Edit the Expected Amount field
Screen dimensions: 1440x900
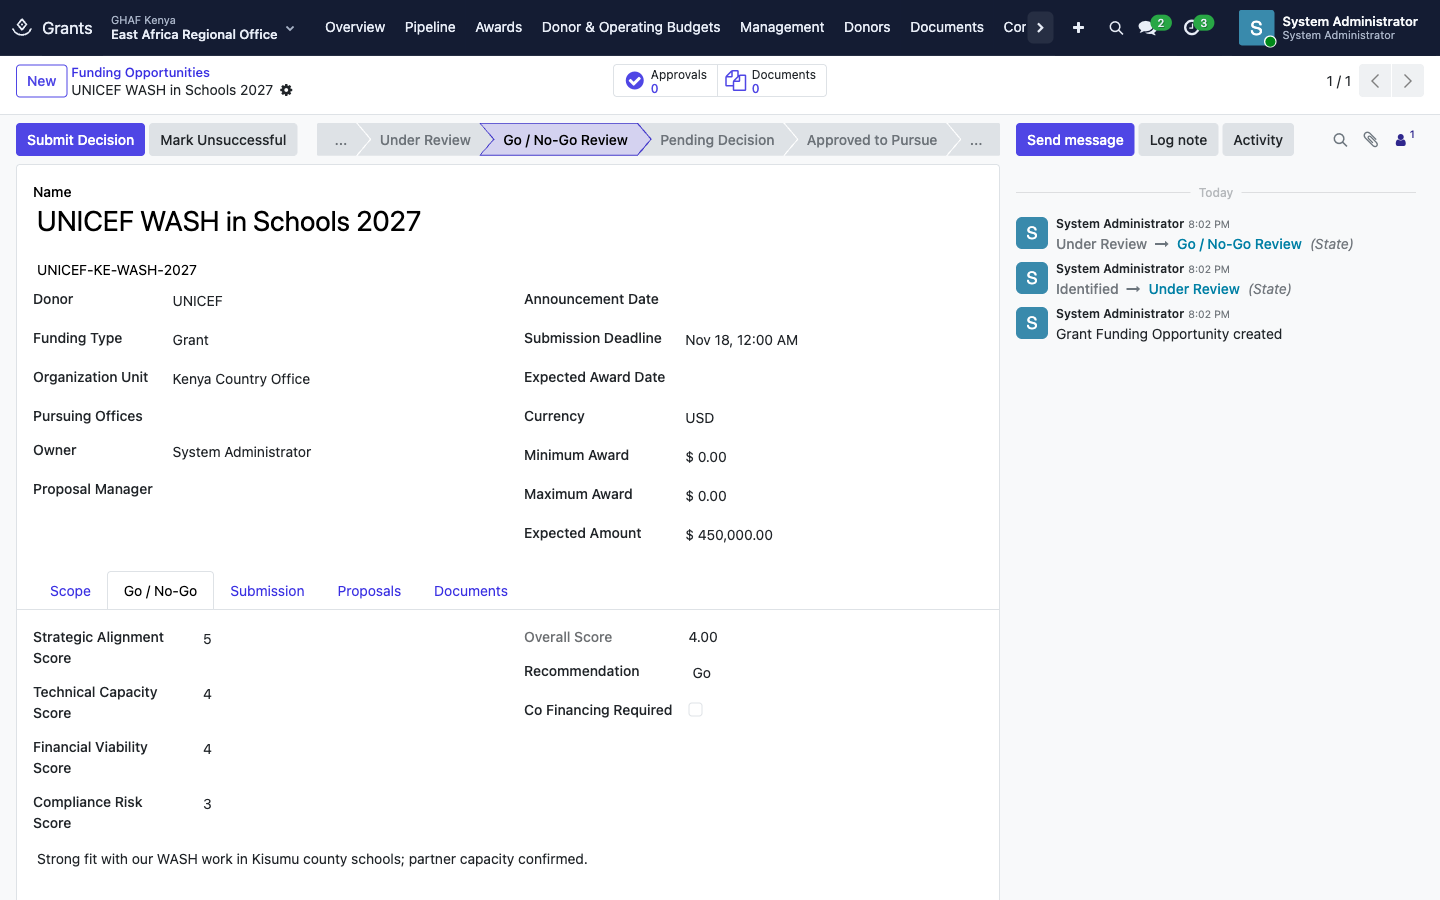point(833,535)
